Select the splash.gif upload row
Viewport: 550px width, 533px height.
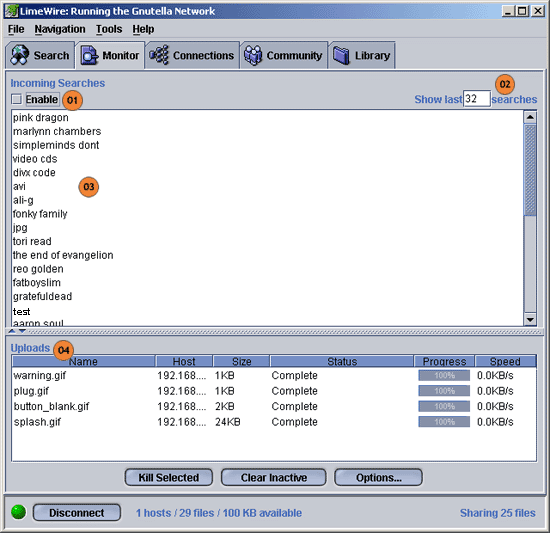coord(274,421)
